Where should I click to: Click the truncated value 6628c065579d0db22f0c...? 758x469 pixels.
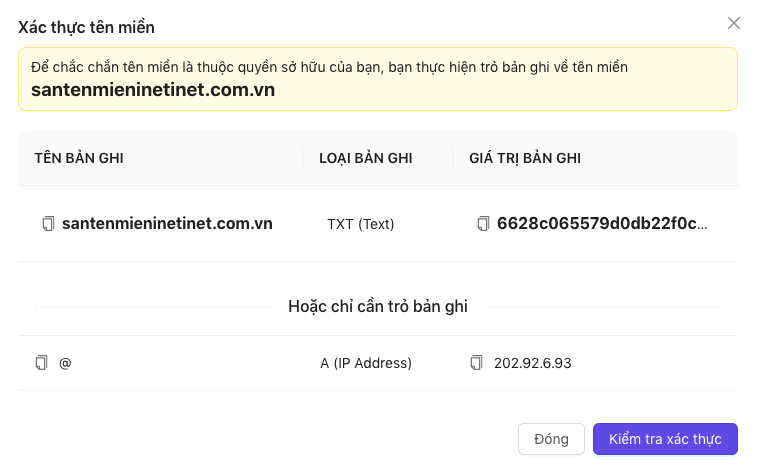coord(602,223)
